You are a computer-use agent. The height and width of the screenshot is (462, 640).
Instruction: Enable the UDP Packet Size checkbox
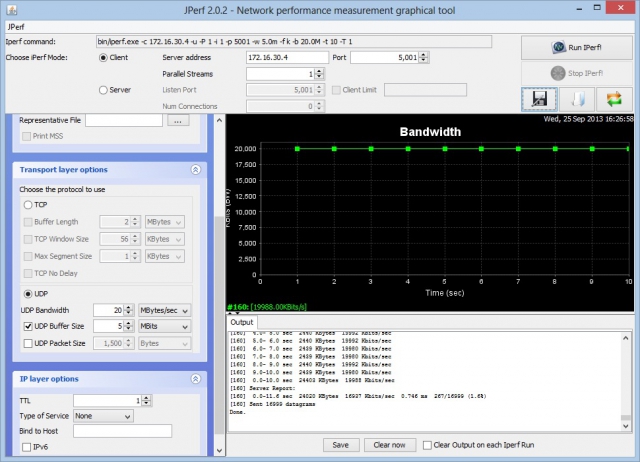click(x=28, y=344)
